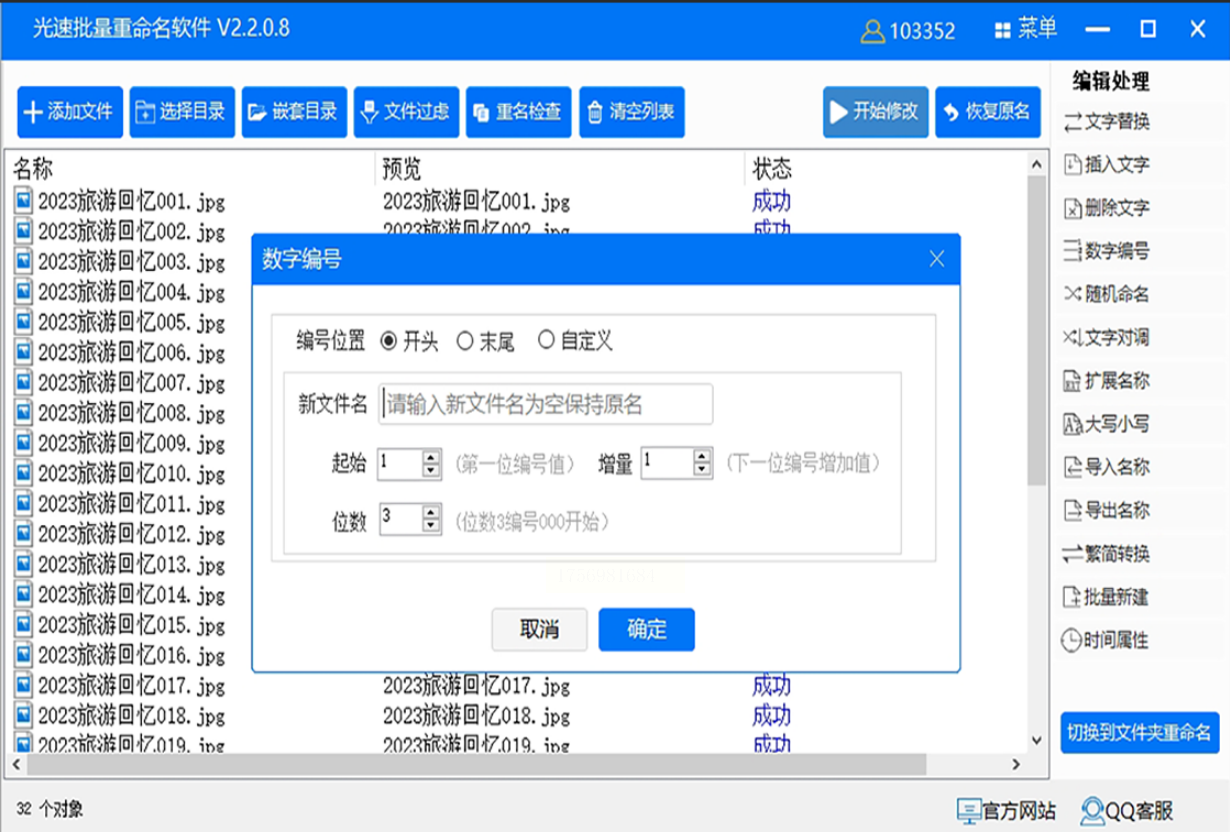1230x832 pixels.
Task: Click the 新文件名 text input field
Action: pos(545,404)
